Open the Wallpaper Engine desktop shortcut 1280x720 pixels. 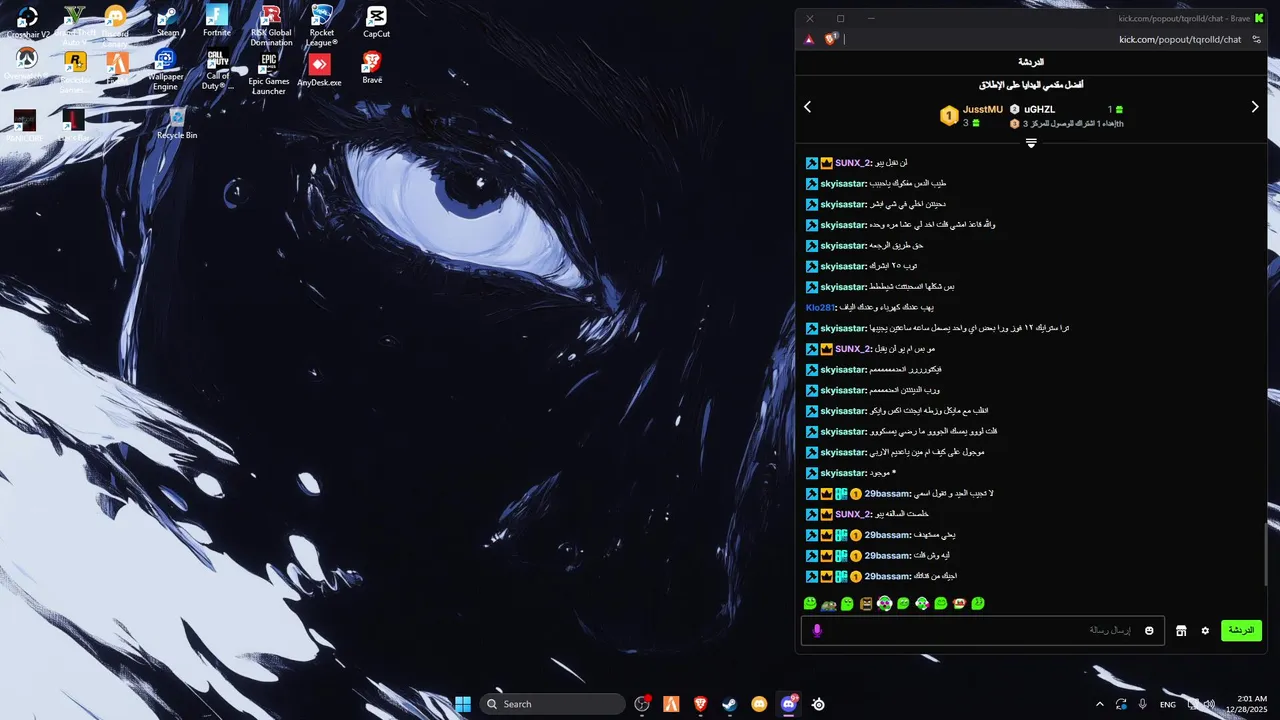pyautogui.click(x=166, y=70)
